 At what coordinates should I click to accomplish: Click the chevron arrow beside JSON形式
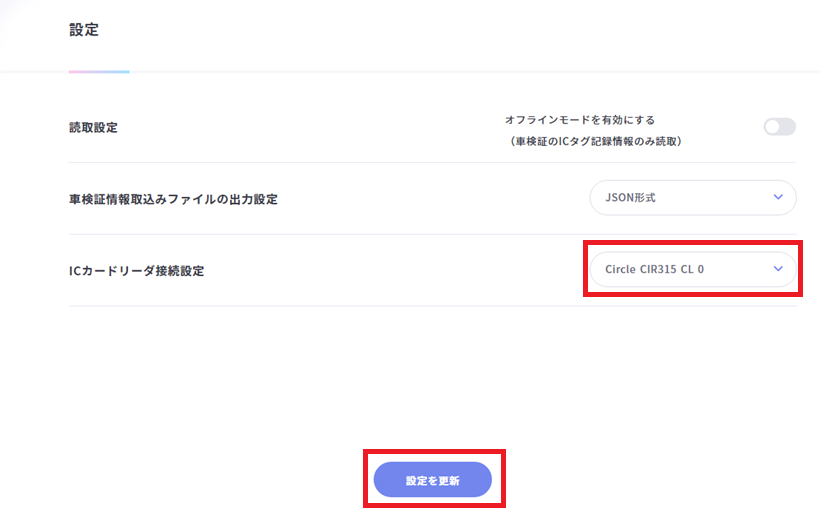coord(778,198)
